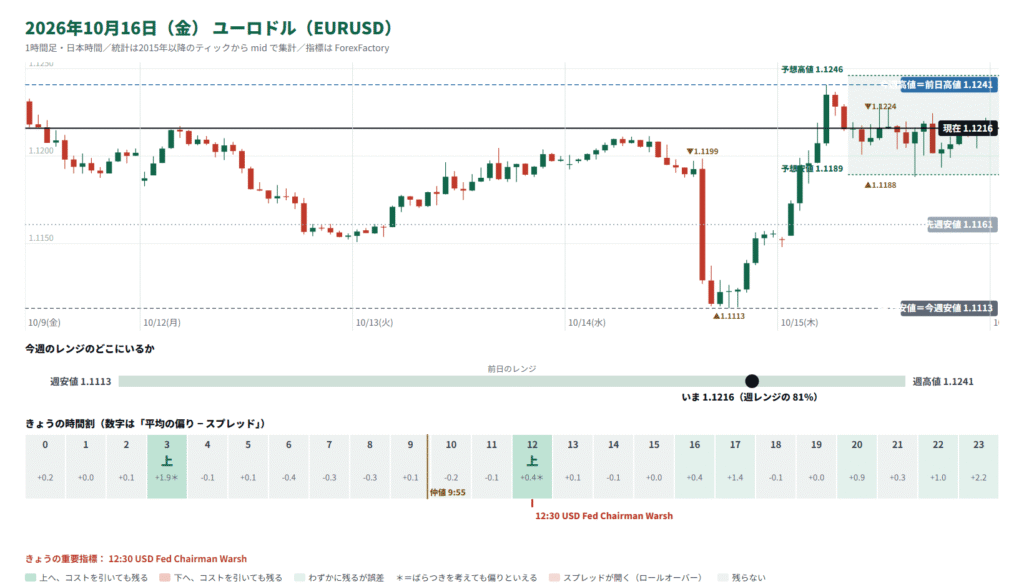Select the hour 0 cell showing +0.2
Viewport: 1024px width, 584px height.
pyautogui.click(x=45, y=466)
